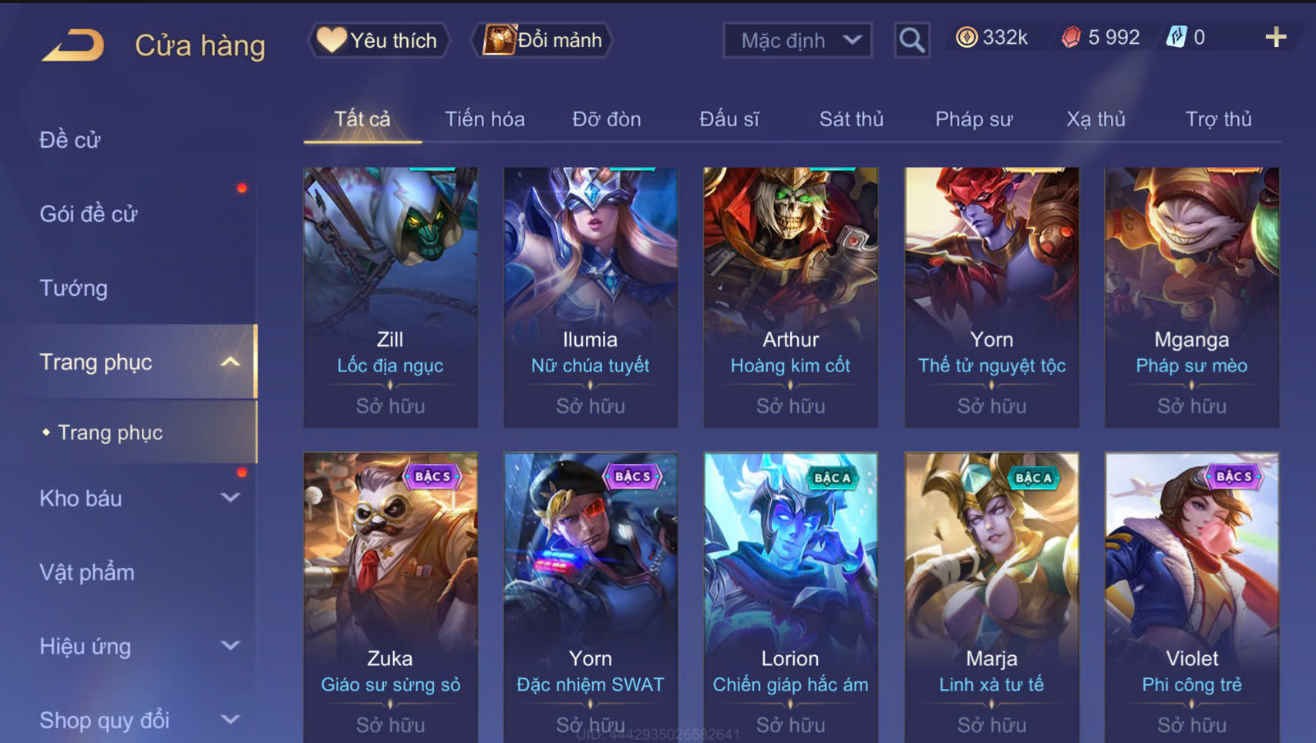Expand the Kho báu sidebar section

point(230,498)
